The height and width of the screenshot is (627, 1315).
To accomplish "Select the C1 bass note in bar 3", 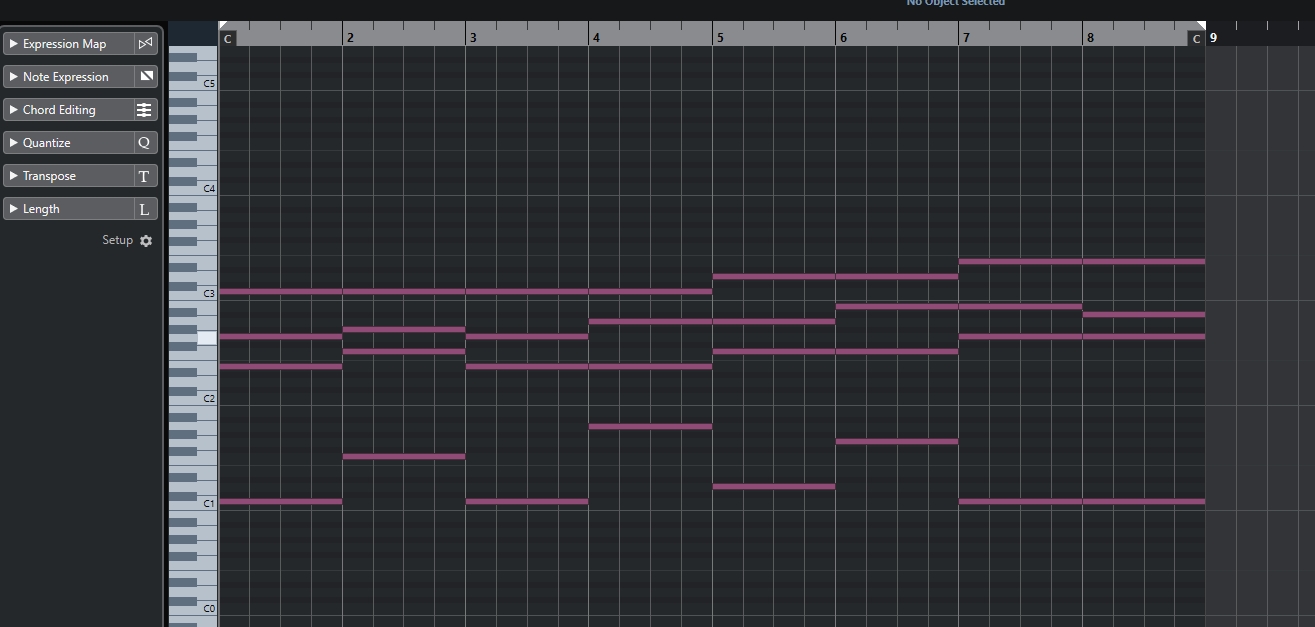I will tap(527, 501).
